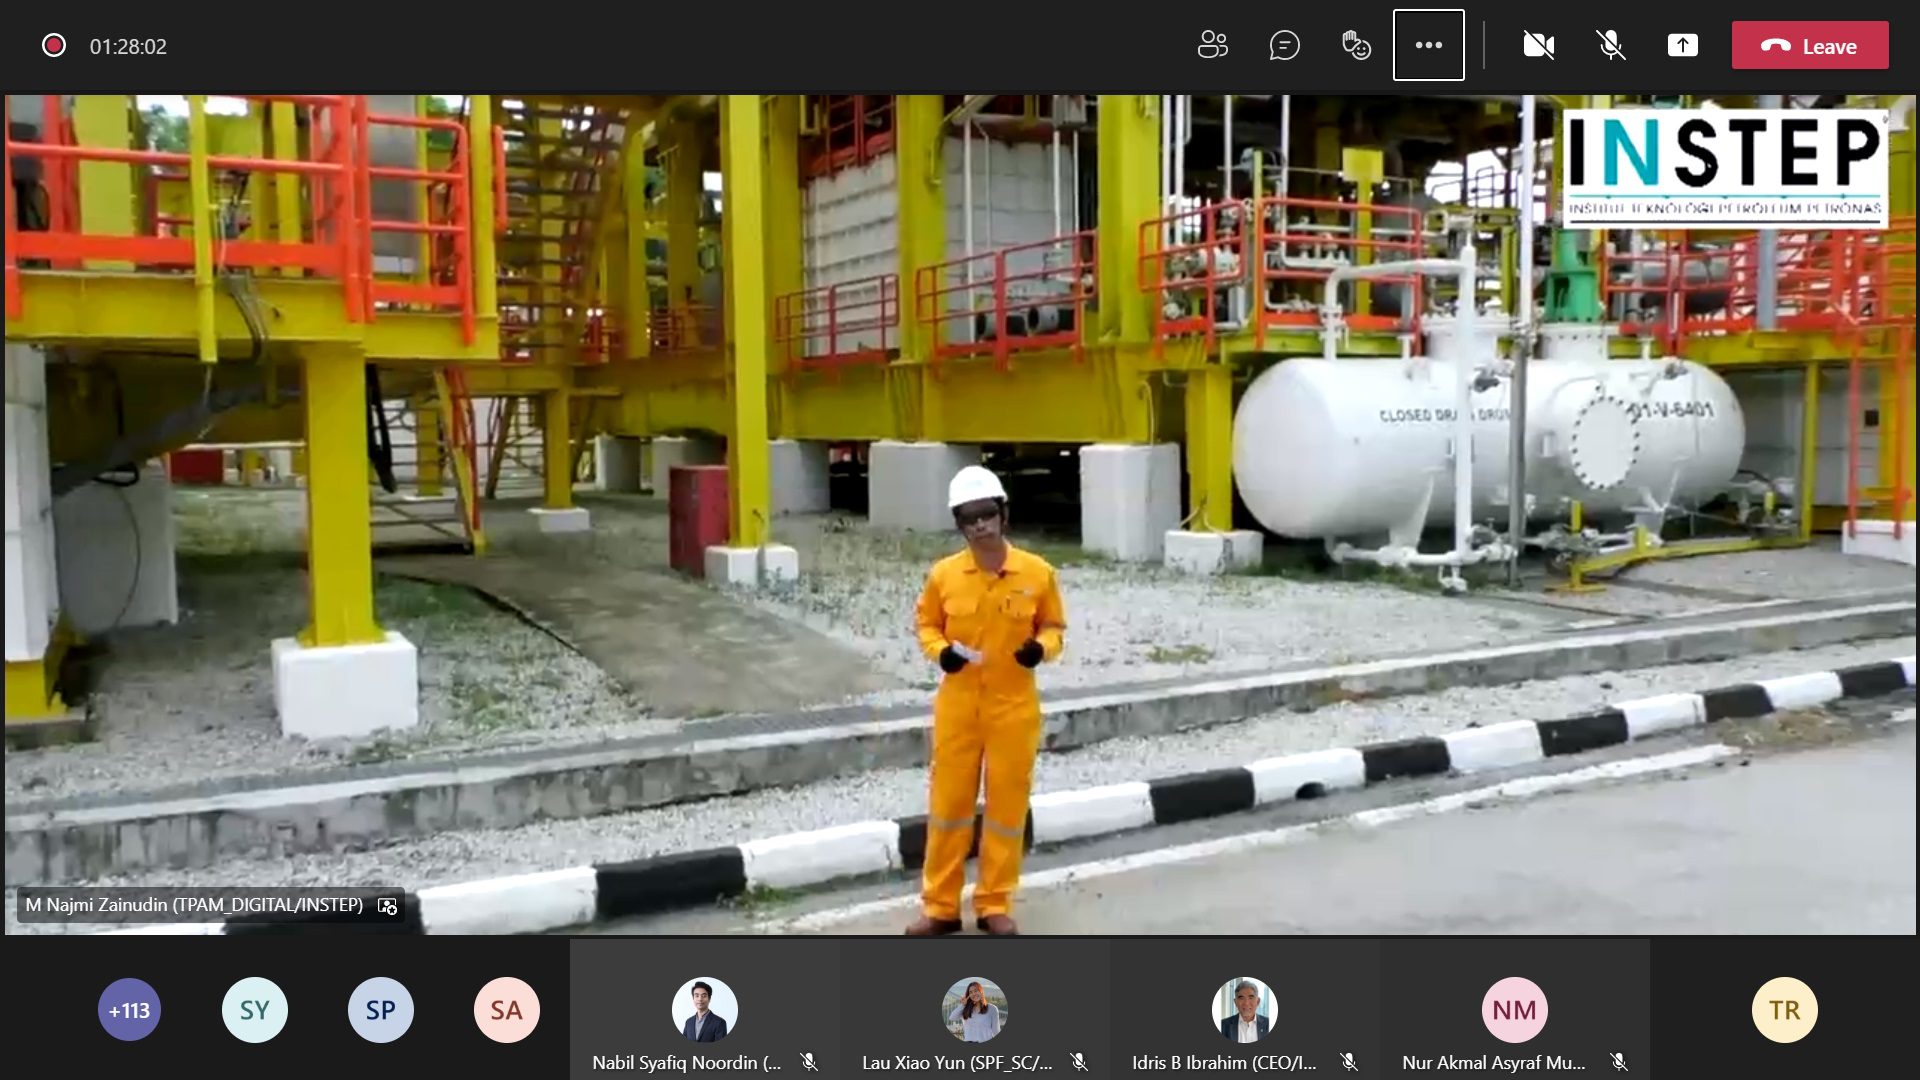Click the recording indicator dot

tap(52, 45)
